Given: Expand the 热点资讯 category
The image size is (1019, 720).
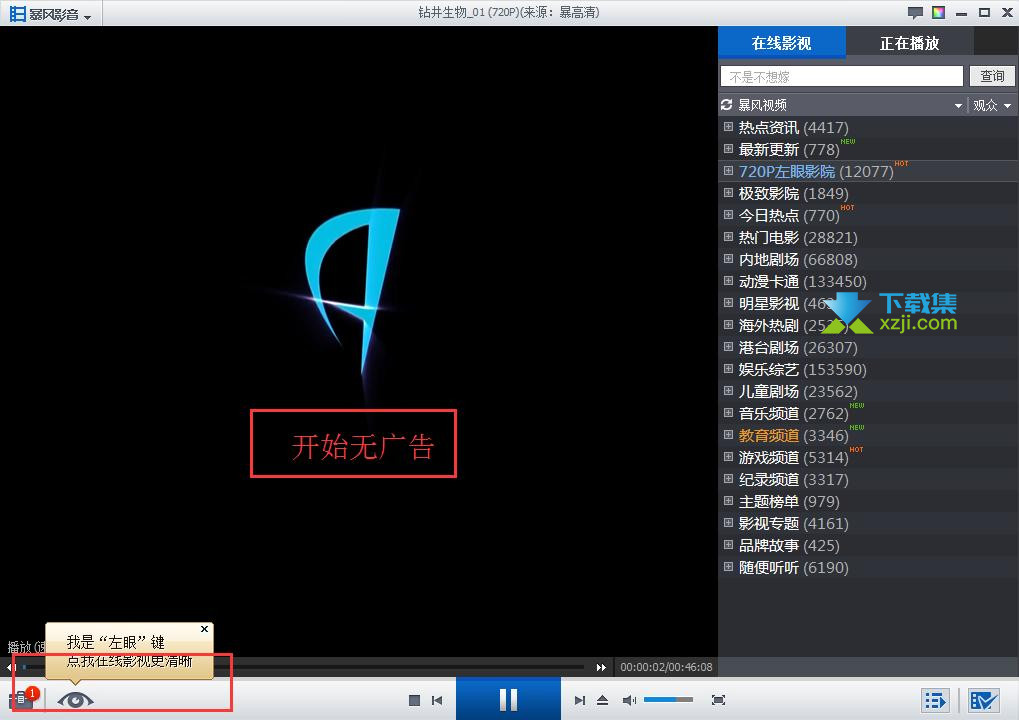Looking at the screenshot, I should pos(729,127).
